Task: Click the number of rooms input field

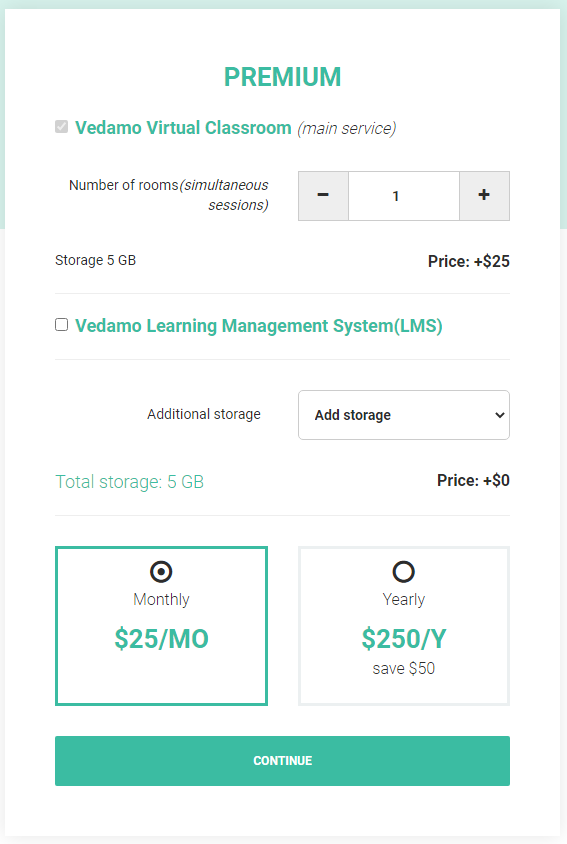Action: (404, 196)
